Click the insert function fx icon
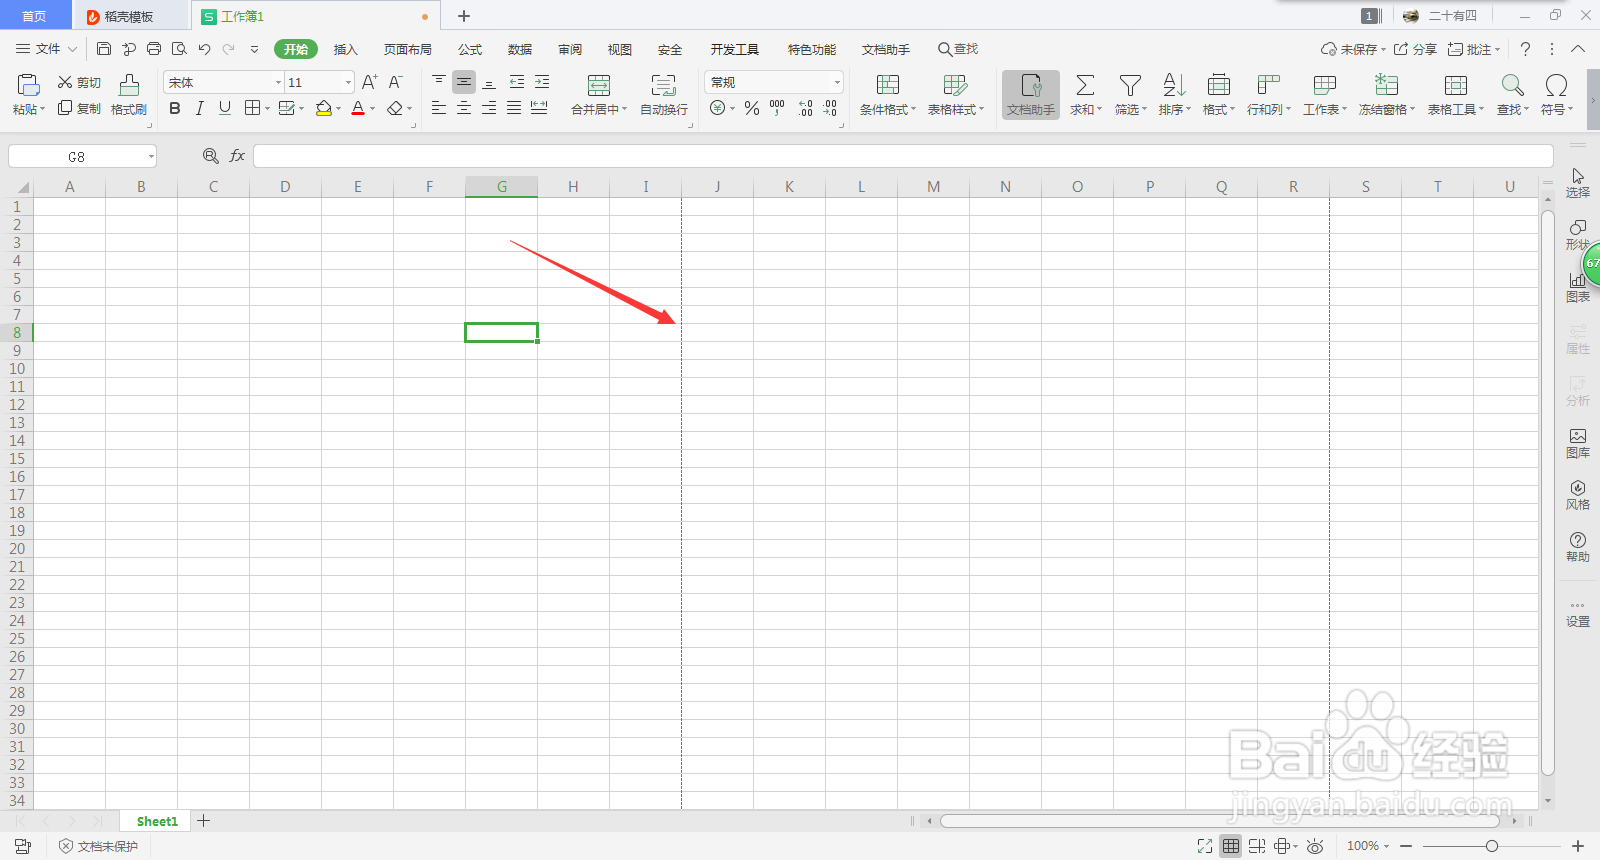The image size is (1600, 860). pyautogui.click(x=237, y=156)
